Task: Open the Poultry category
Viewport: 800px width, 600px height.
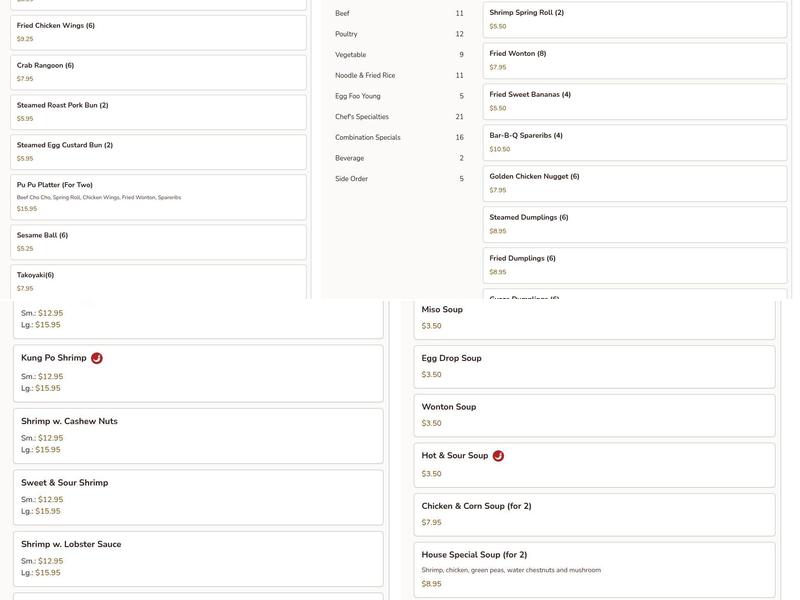Action: (398, 34)
